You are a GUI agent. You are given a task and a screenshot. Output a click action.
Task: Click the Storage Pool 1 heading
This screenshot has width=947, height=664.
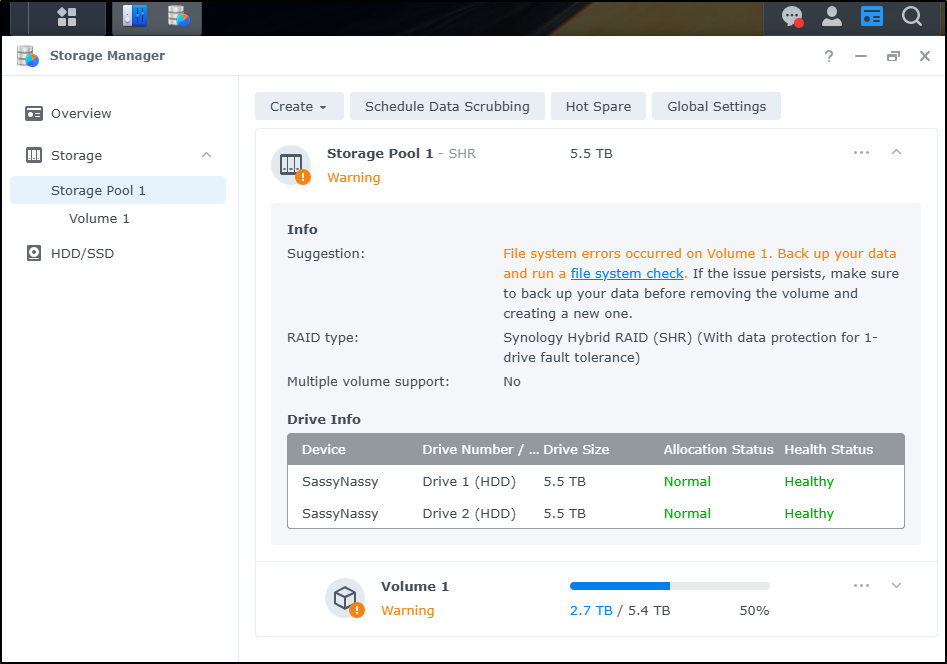[x=380, y=153]
